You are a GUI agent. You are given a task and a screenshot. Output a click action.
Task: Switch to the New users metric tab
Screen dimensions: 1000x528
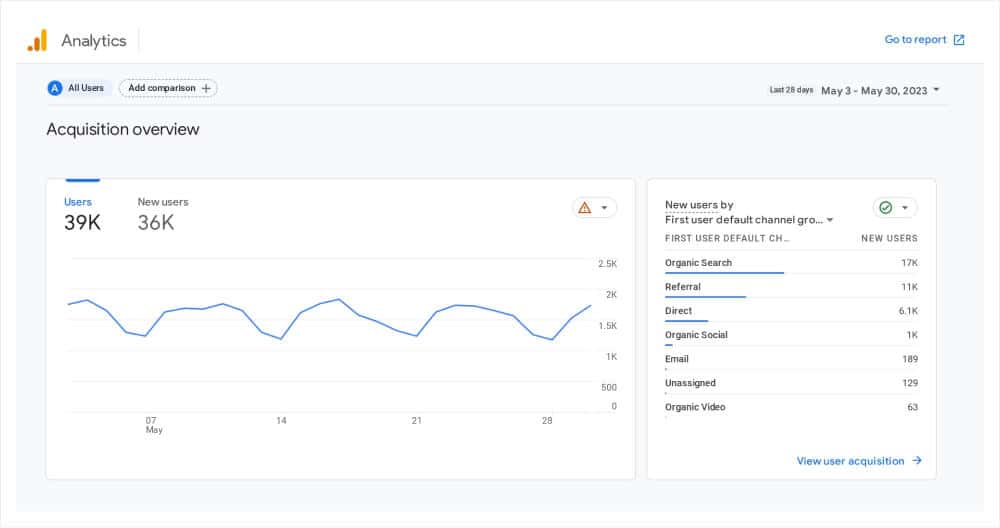coord(162,213)
